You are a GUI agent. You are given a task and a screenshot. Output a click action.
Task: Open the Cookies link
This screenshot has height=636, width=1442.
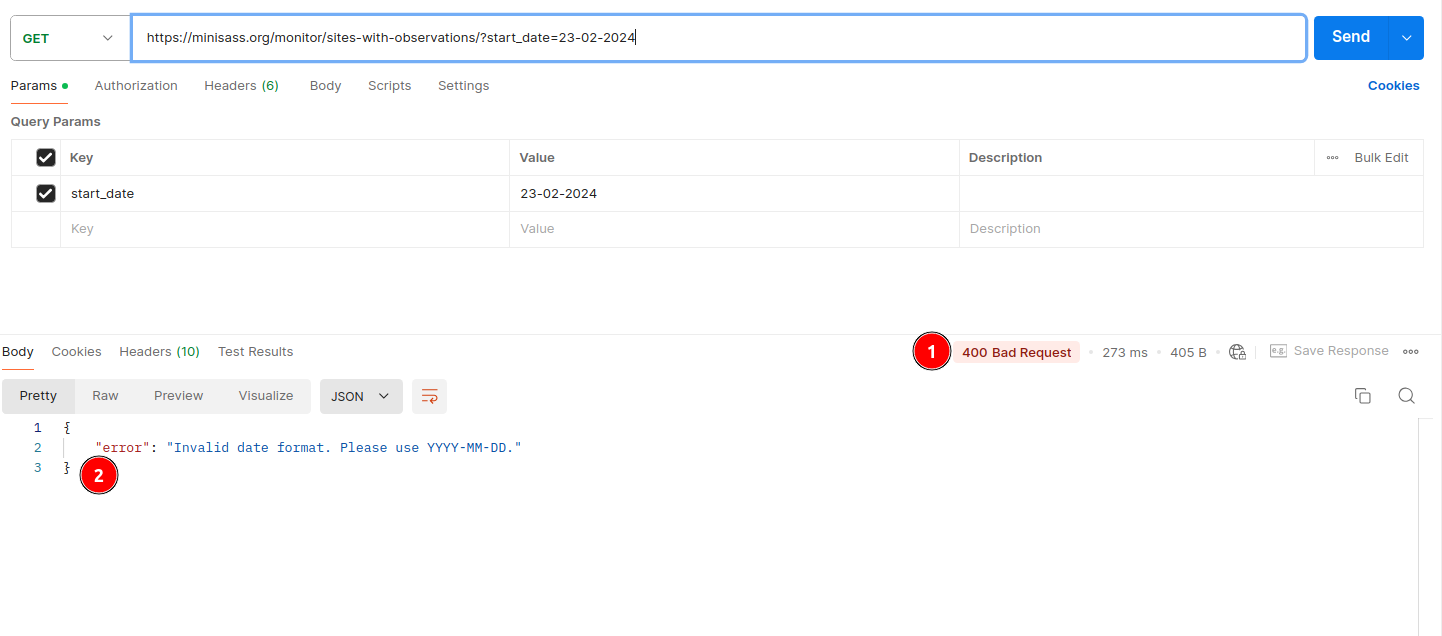click(1393, 86)
